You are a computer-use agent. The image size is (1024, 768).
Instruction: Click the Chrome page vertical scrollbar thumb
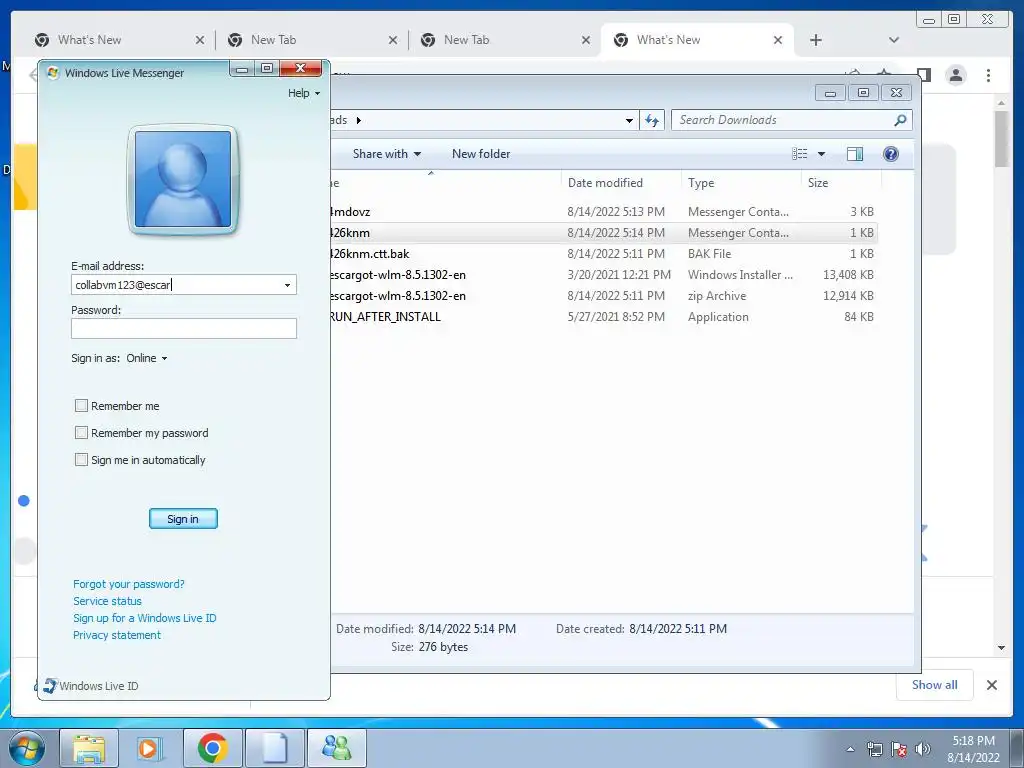pyautogui.click(x=1002, y=139)
